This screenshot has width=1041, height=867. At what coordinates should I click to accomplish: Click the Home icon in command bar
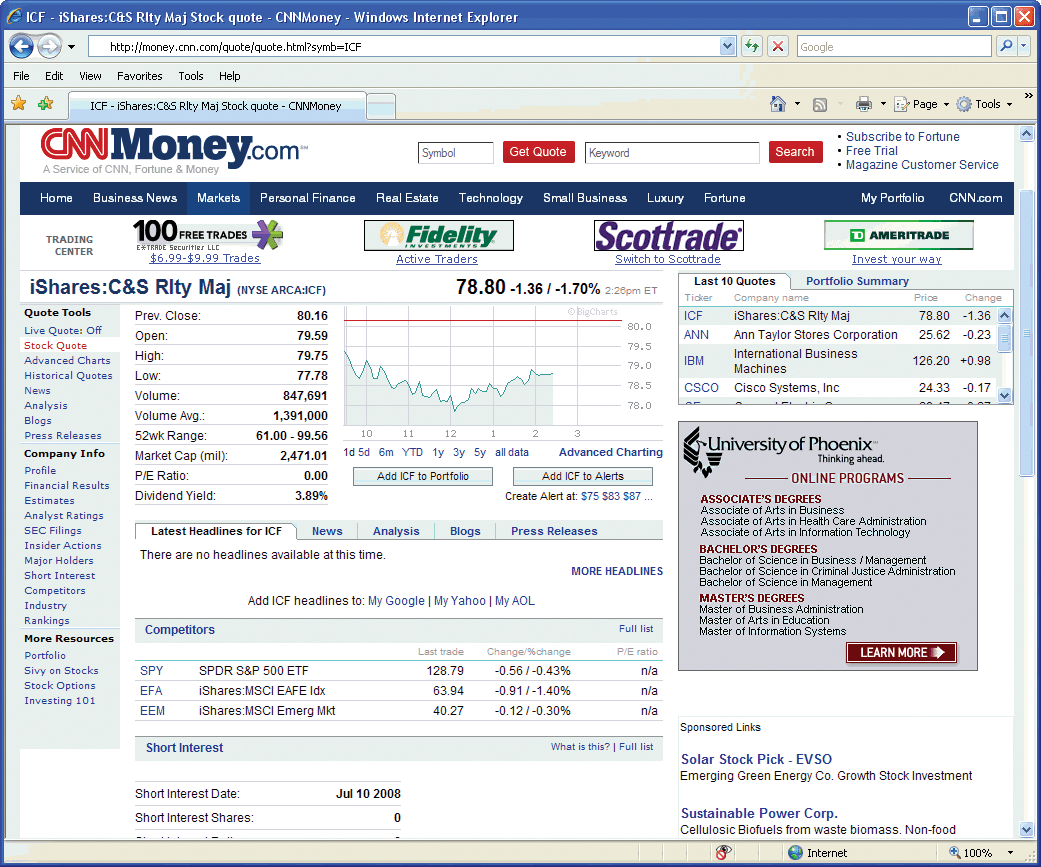pos(778,104)
